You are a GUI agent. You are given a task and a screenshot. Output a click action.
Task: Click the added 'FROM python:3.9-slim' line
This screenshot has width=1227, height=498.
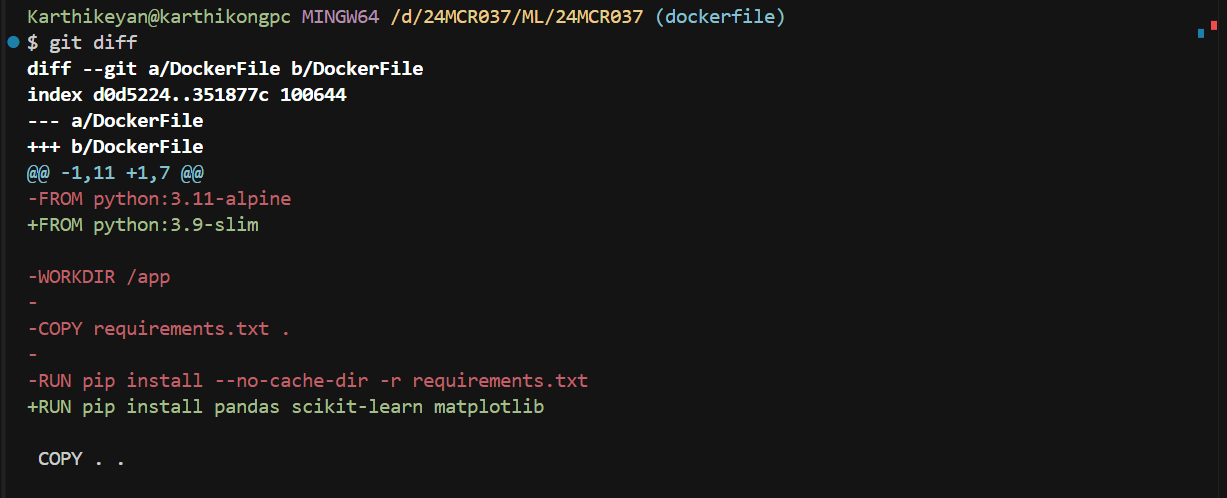[143, 225]
